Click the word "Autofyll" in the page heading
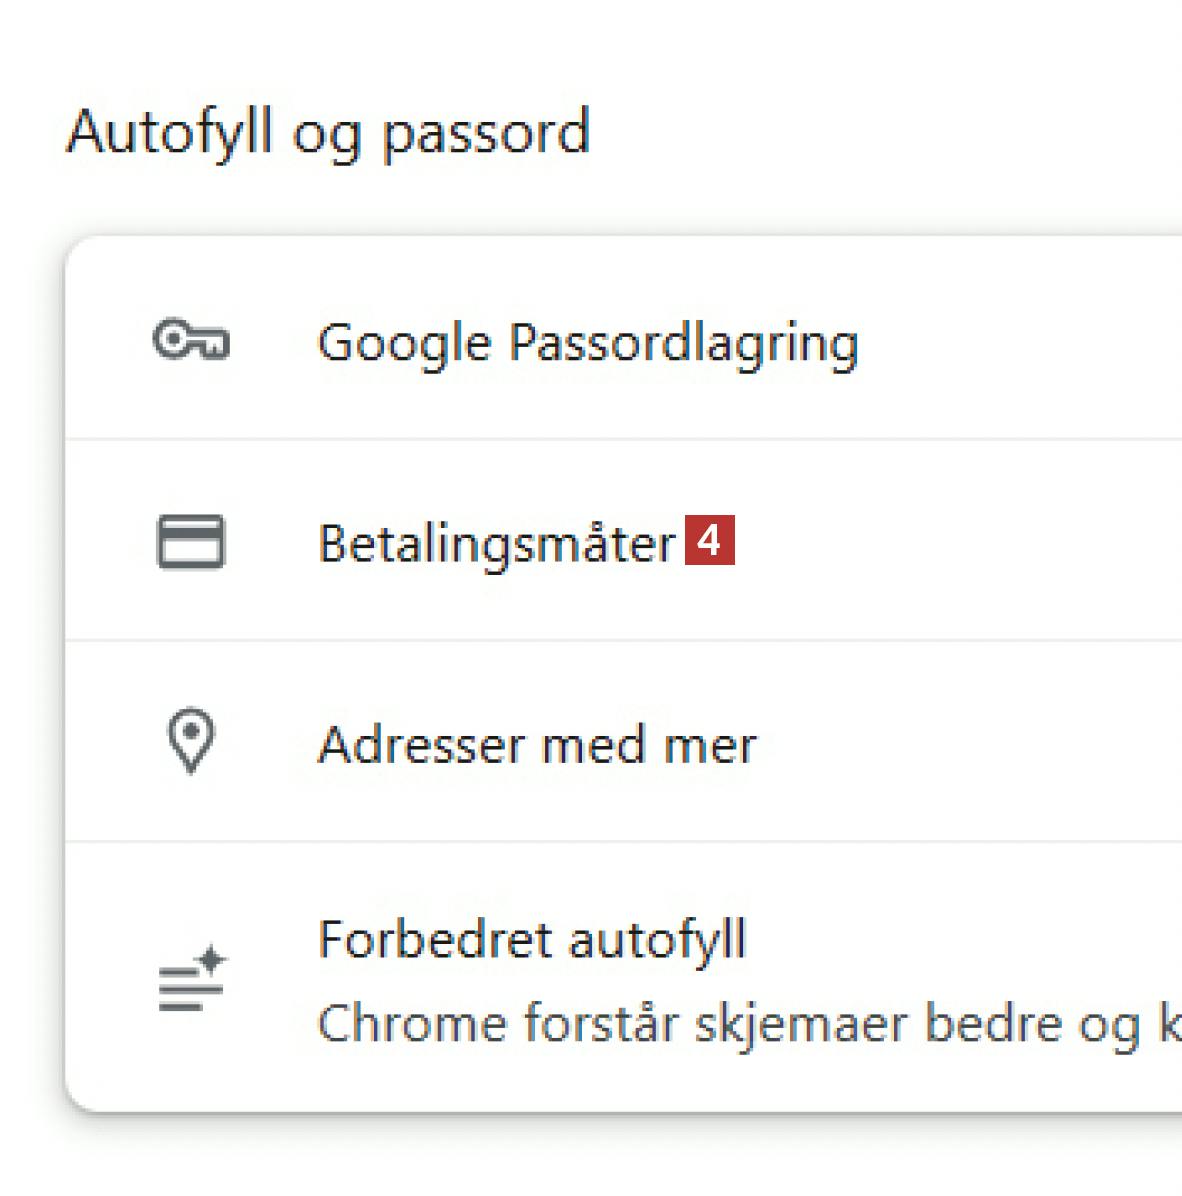The height and width of the screenshot is (1196, 1182). [169, 132]
